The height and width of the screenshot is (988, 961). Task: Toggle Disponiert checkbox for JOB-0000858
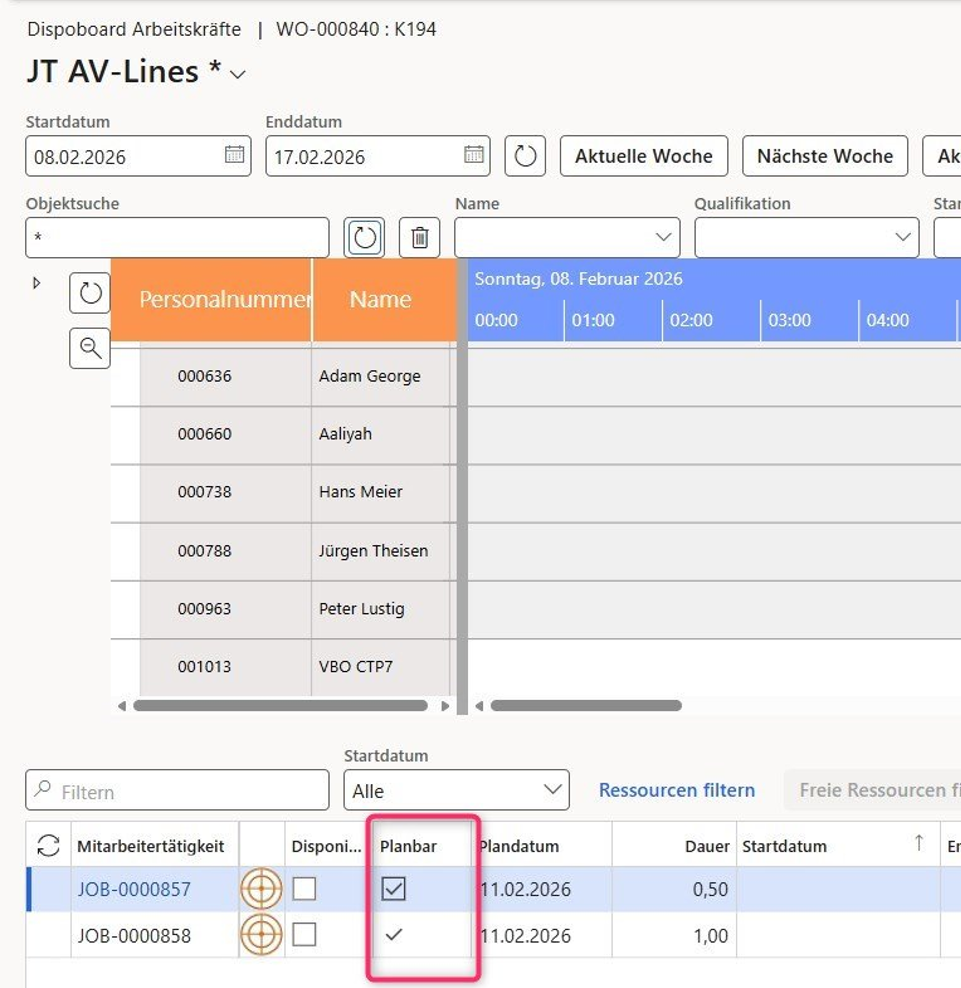304,935
